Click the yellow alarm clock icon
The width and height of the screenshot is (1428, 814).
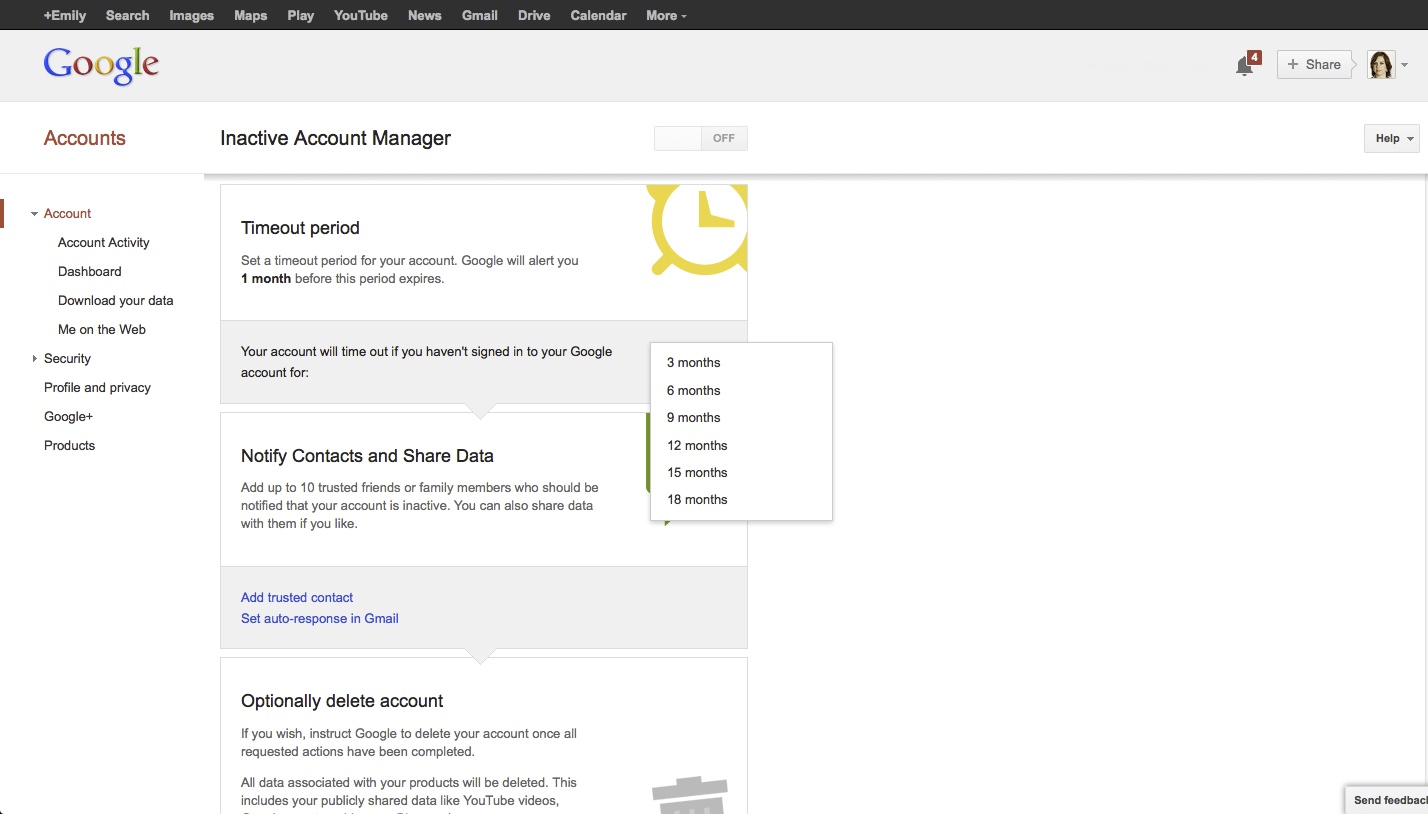point(702,226)
